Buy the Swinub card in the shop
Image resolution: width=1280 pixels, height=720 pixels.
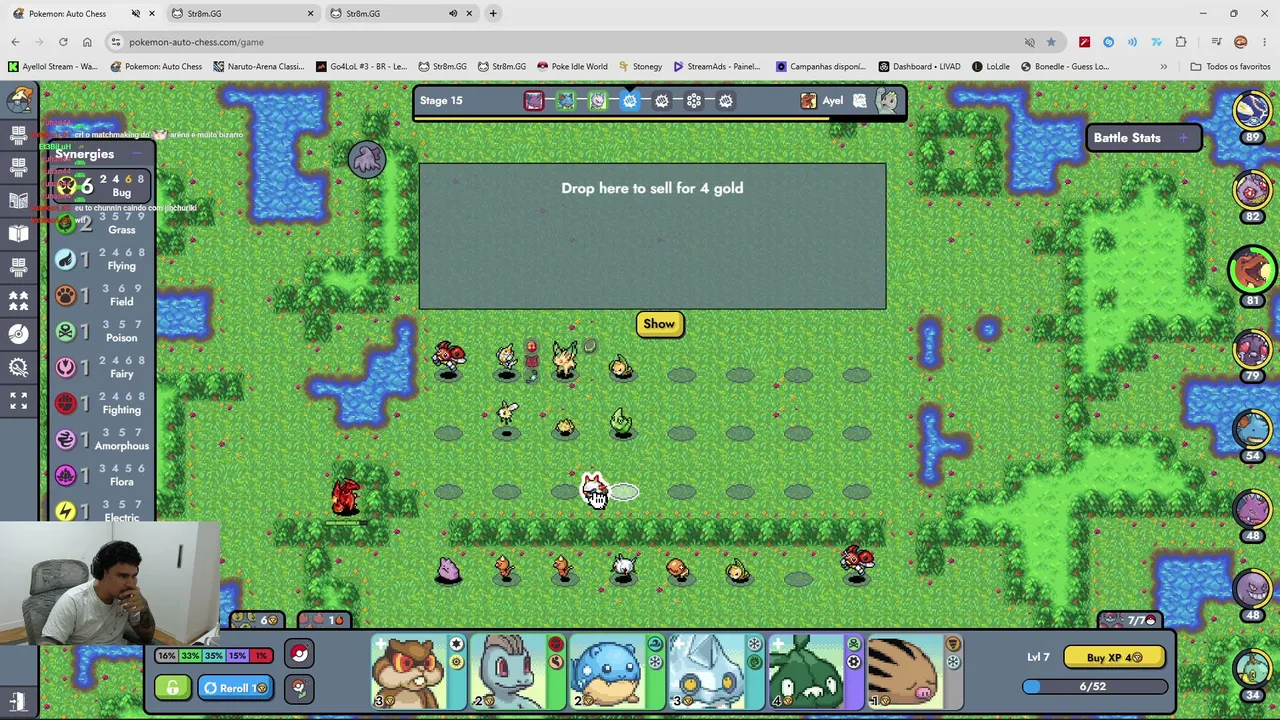pyautogui.click(x=914, y=672)
